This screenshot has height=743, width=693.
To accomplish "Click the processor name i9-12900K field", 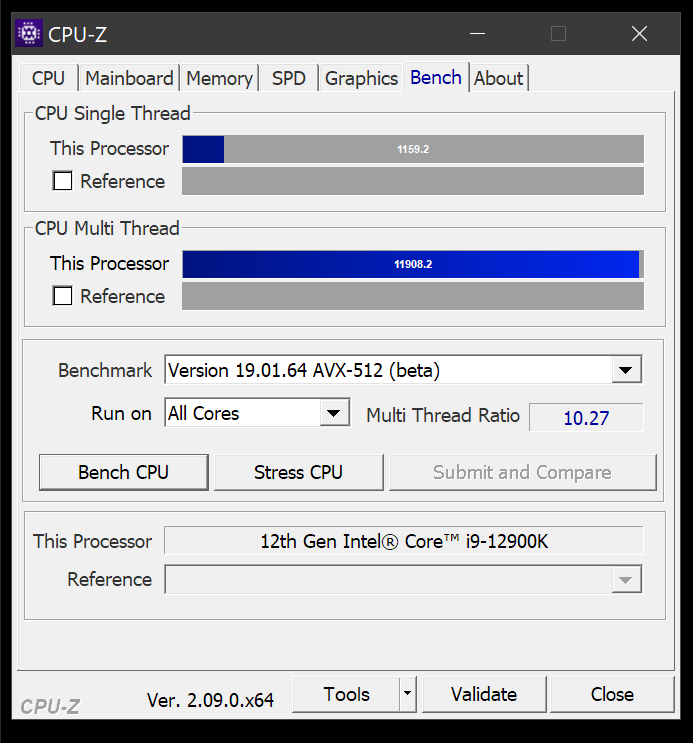I will pos(404,541).
